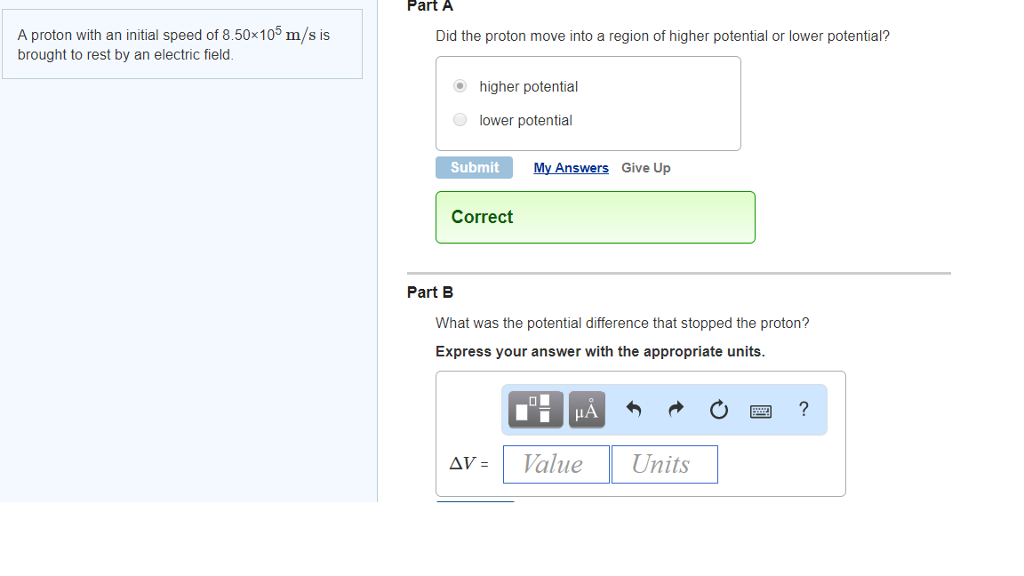Image resolution: width=1024 pixels, height=576 pixels.
Task: Open the equation toolbar help
Action: [803, 409]
